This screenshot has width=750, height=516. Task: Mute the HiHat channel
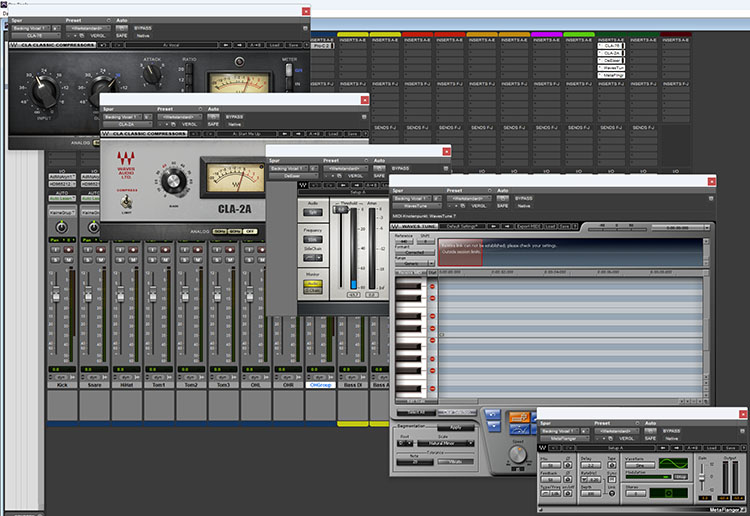pos(133,260)
